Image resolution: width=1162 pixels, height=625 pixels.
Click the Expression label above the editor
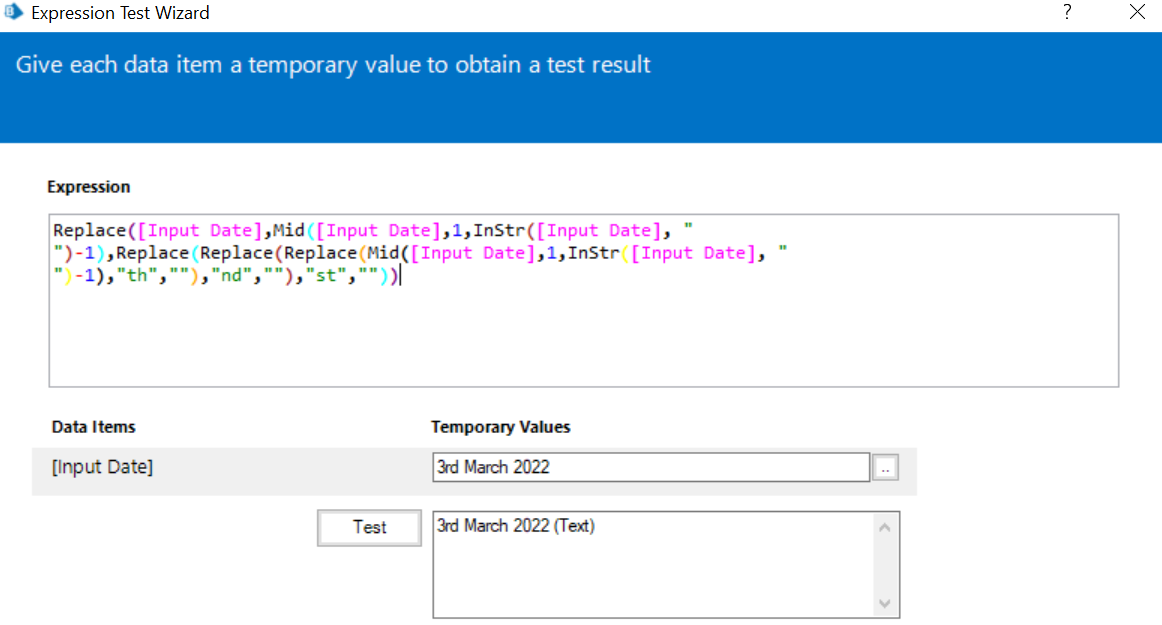pos(88,186)
